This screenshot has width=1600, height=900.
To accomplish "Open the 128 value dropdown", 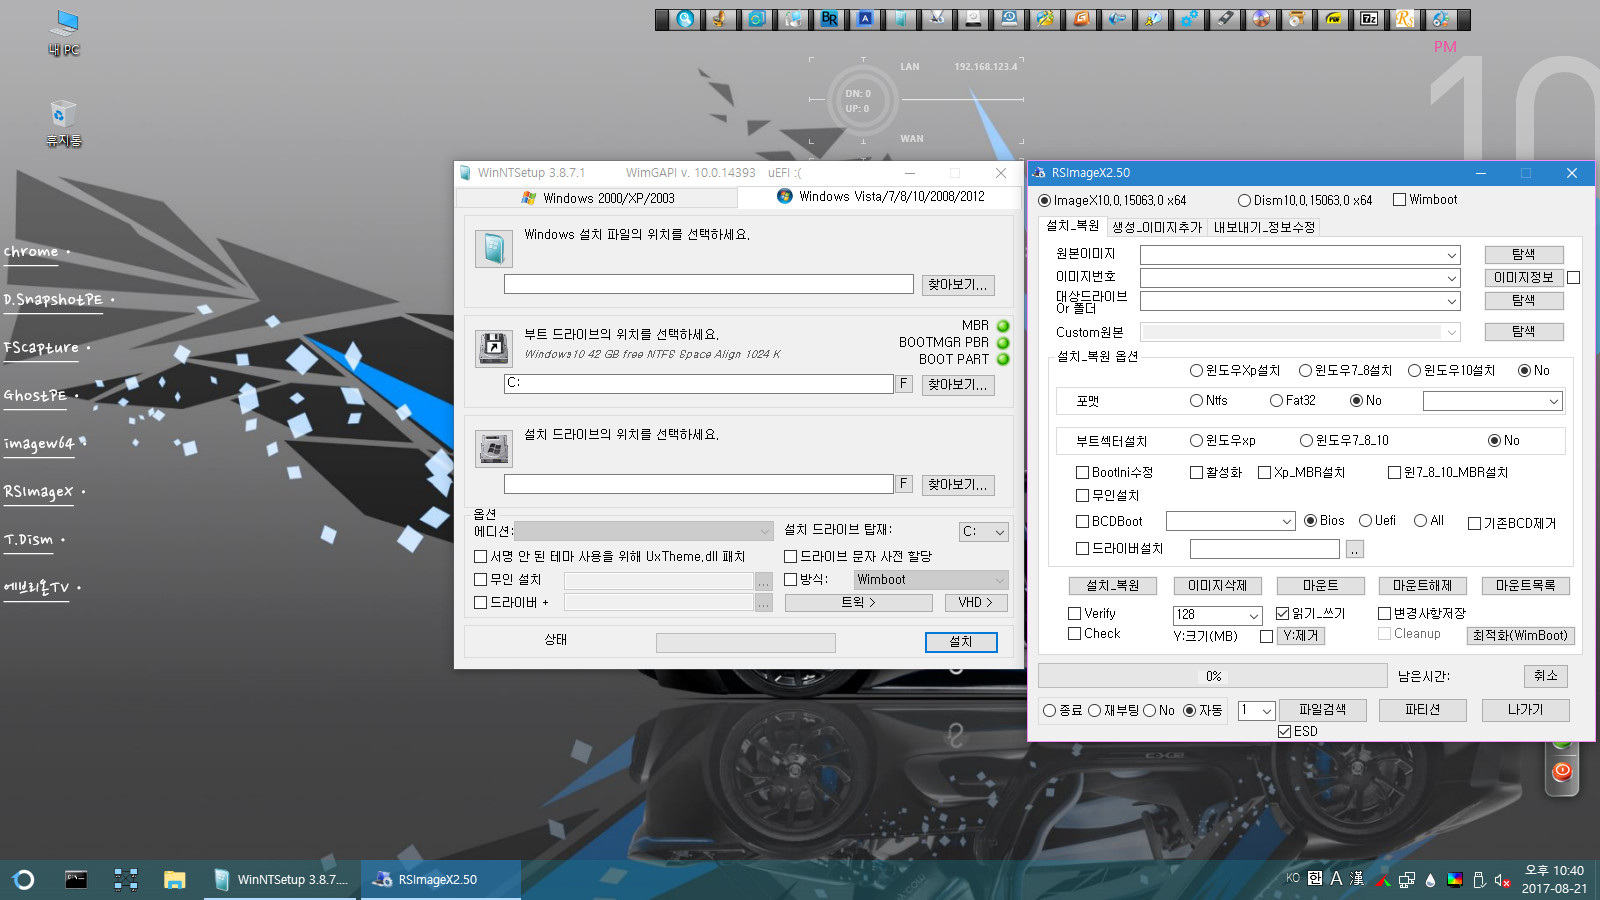I will tap(1217, 615).
